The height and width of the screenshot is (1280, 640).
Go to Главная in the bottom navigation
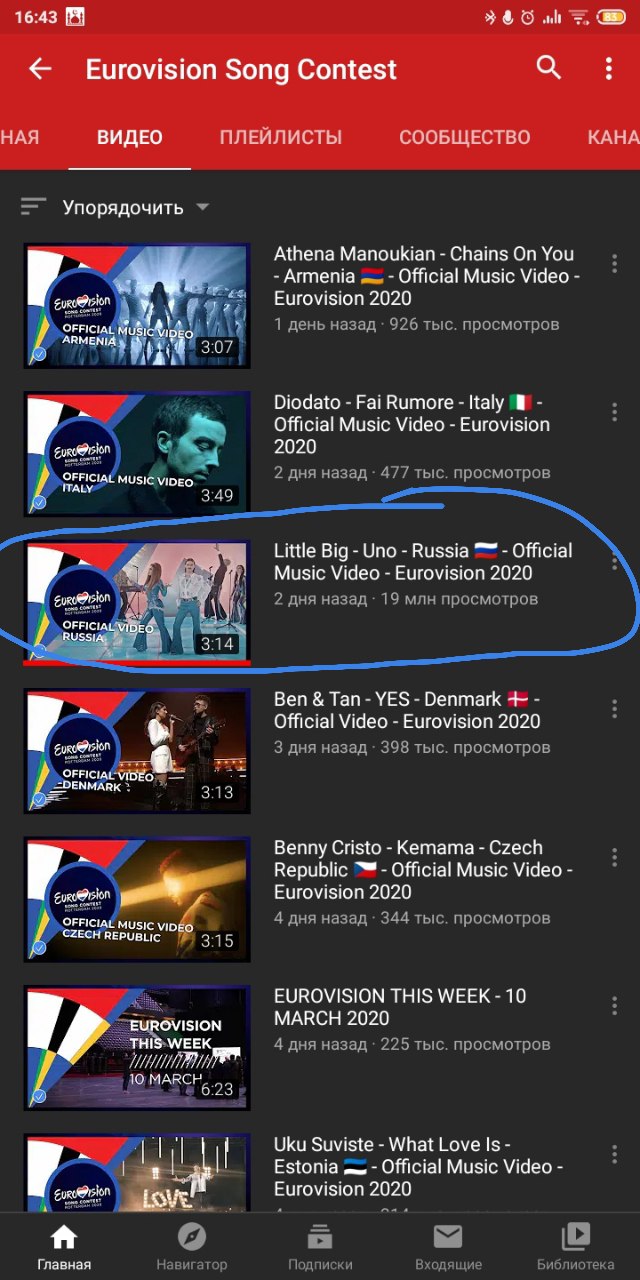[64, 1247]
